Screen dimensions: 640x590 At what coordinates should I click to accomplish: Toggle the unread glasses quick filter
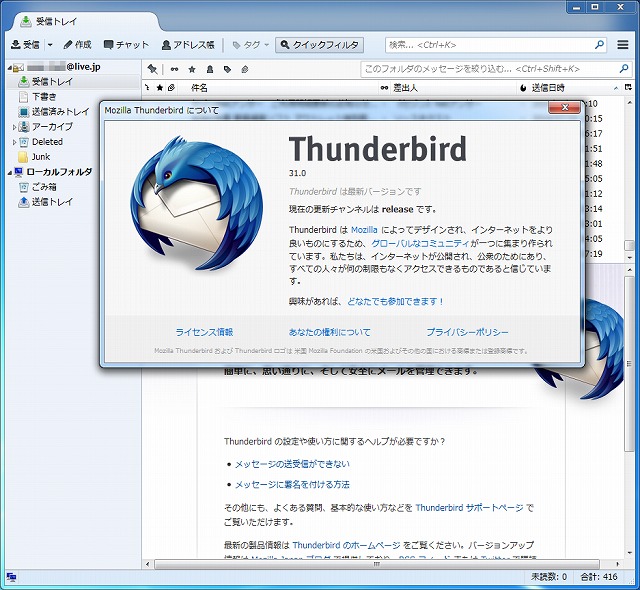(174, 69)
